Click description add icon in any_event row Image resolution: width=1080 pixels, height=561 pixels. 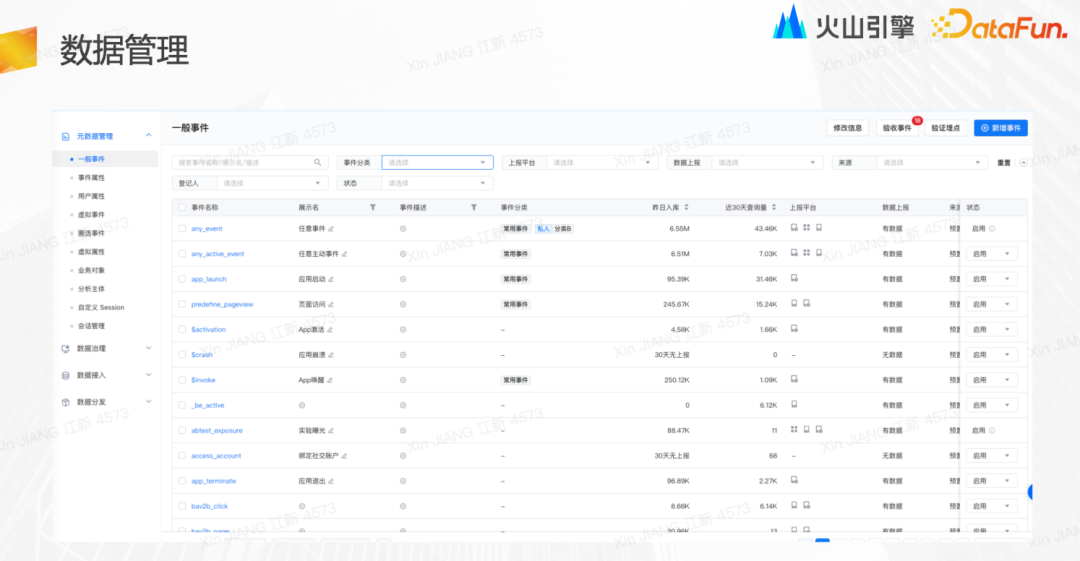click(x=403, y=229)
